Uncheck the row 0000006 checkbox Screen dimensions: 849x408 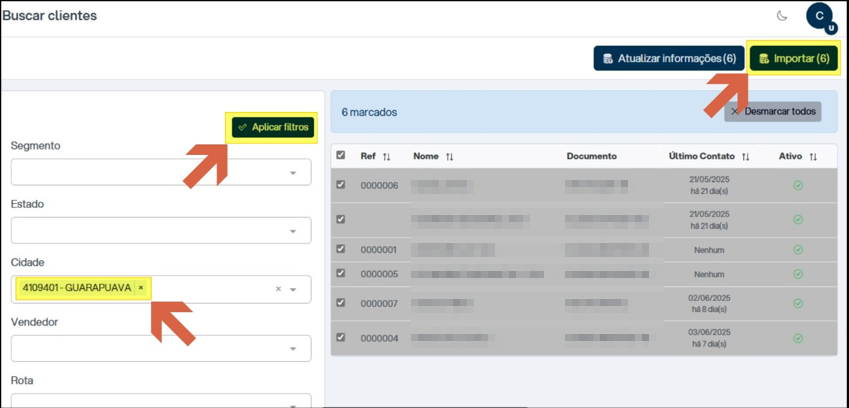(341, 185)
